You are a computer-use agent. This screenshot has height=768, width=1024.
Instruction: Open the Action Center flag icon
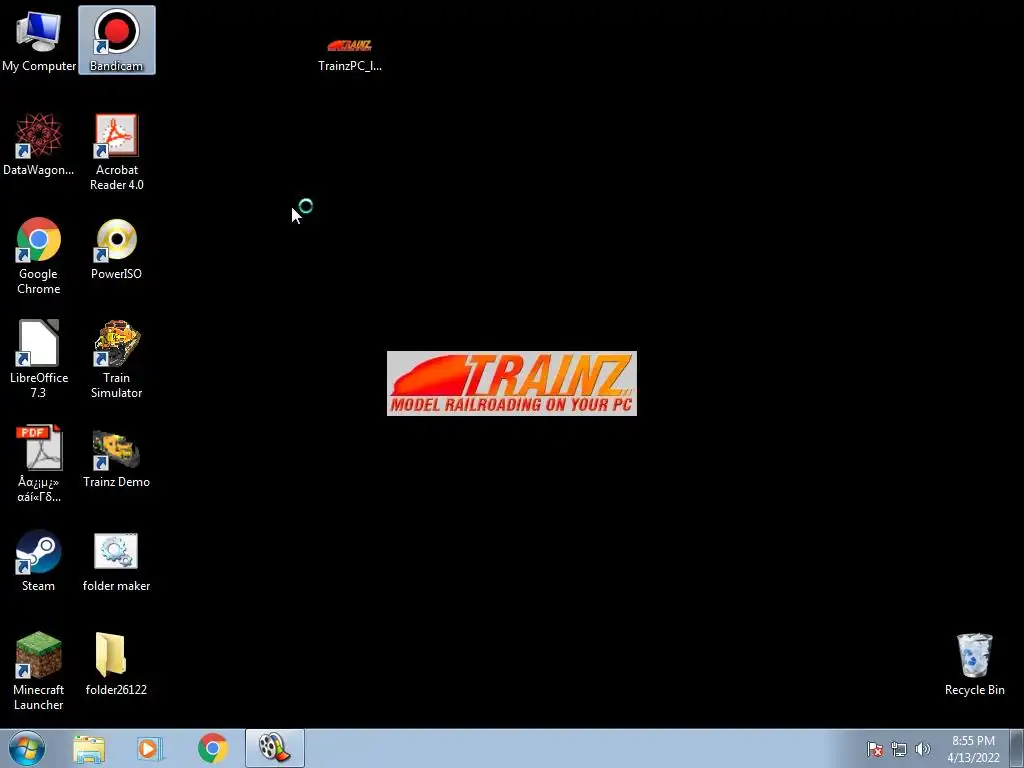pos(875,749)
